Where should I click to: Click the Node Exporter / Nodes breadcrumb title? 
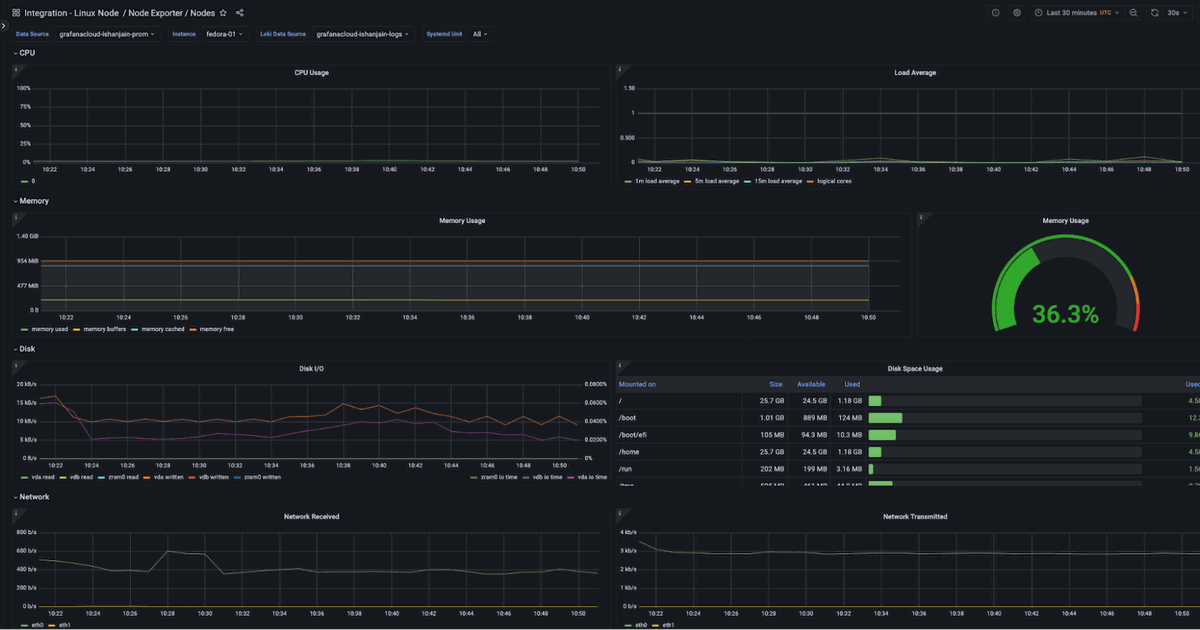pos(171,13)
